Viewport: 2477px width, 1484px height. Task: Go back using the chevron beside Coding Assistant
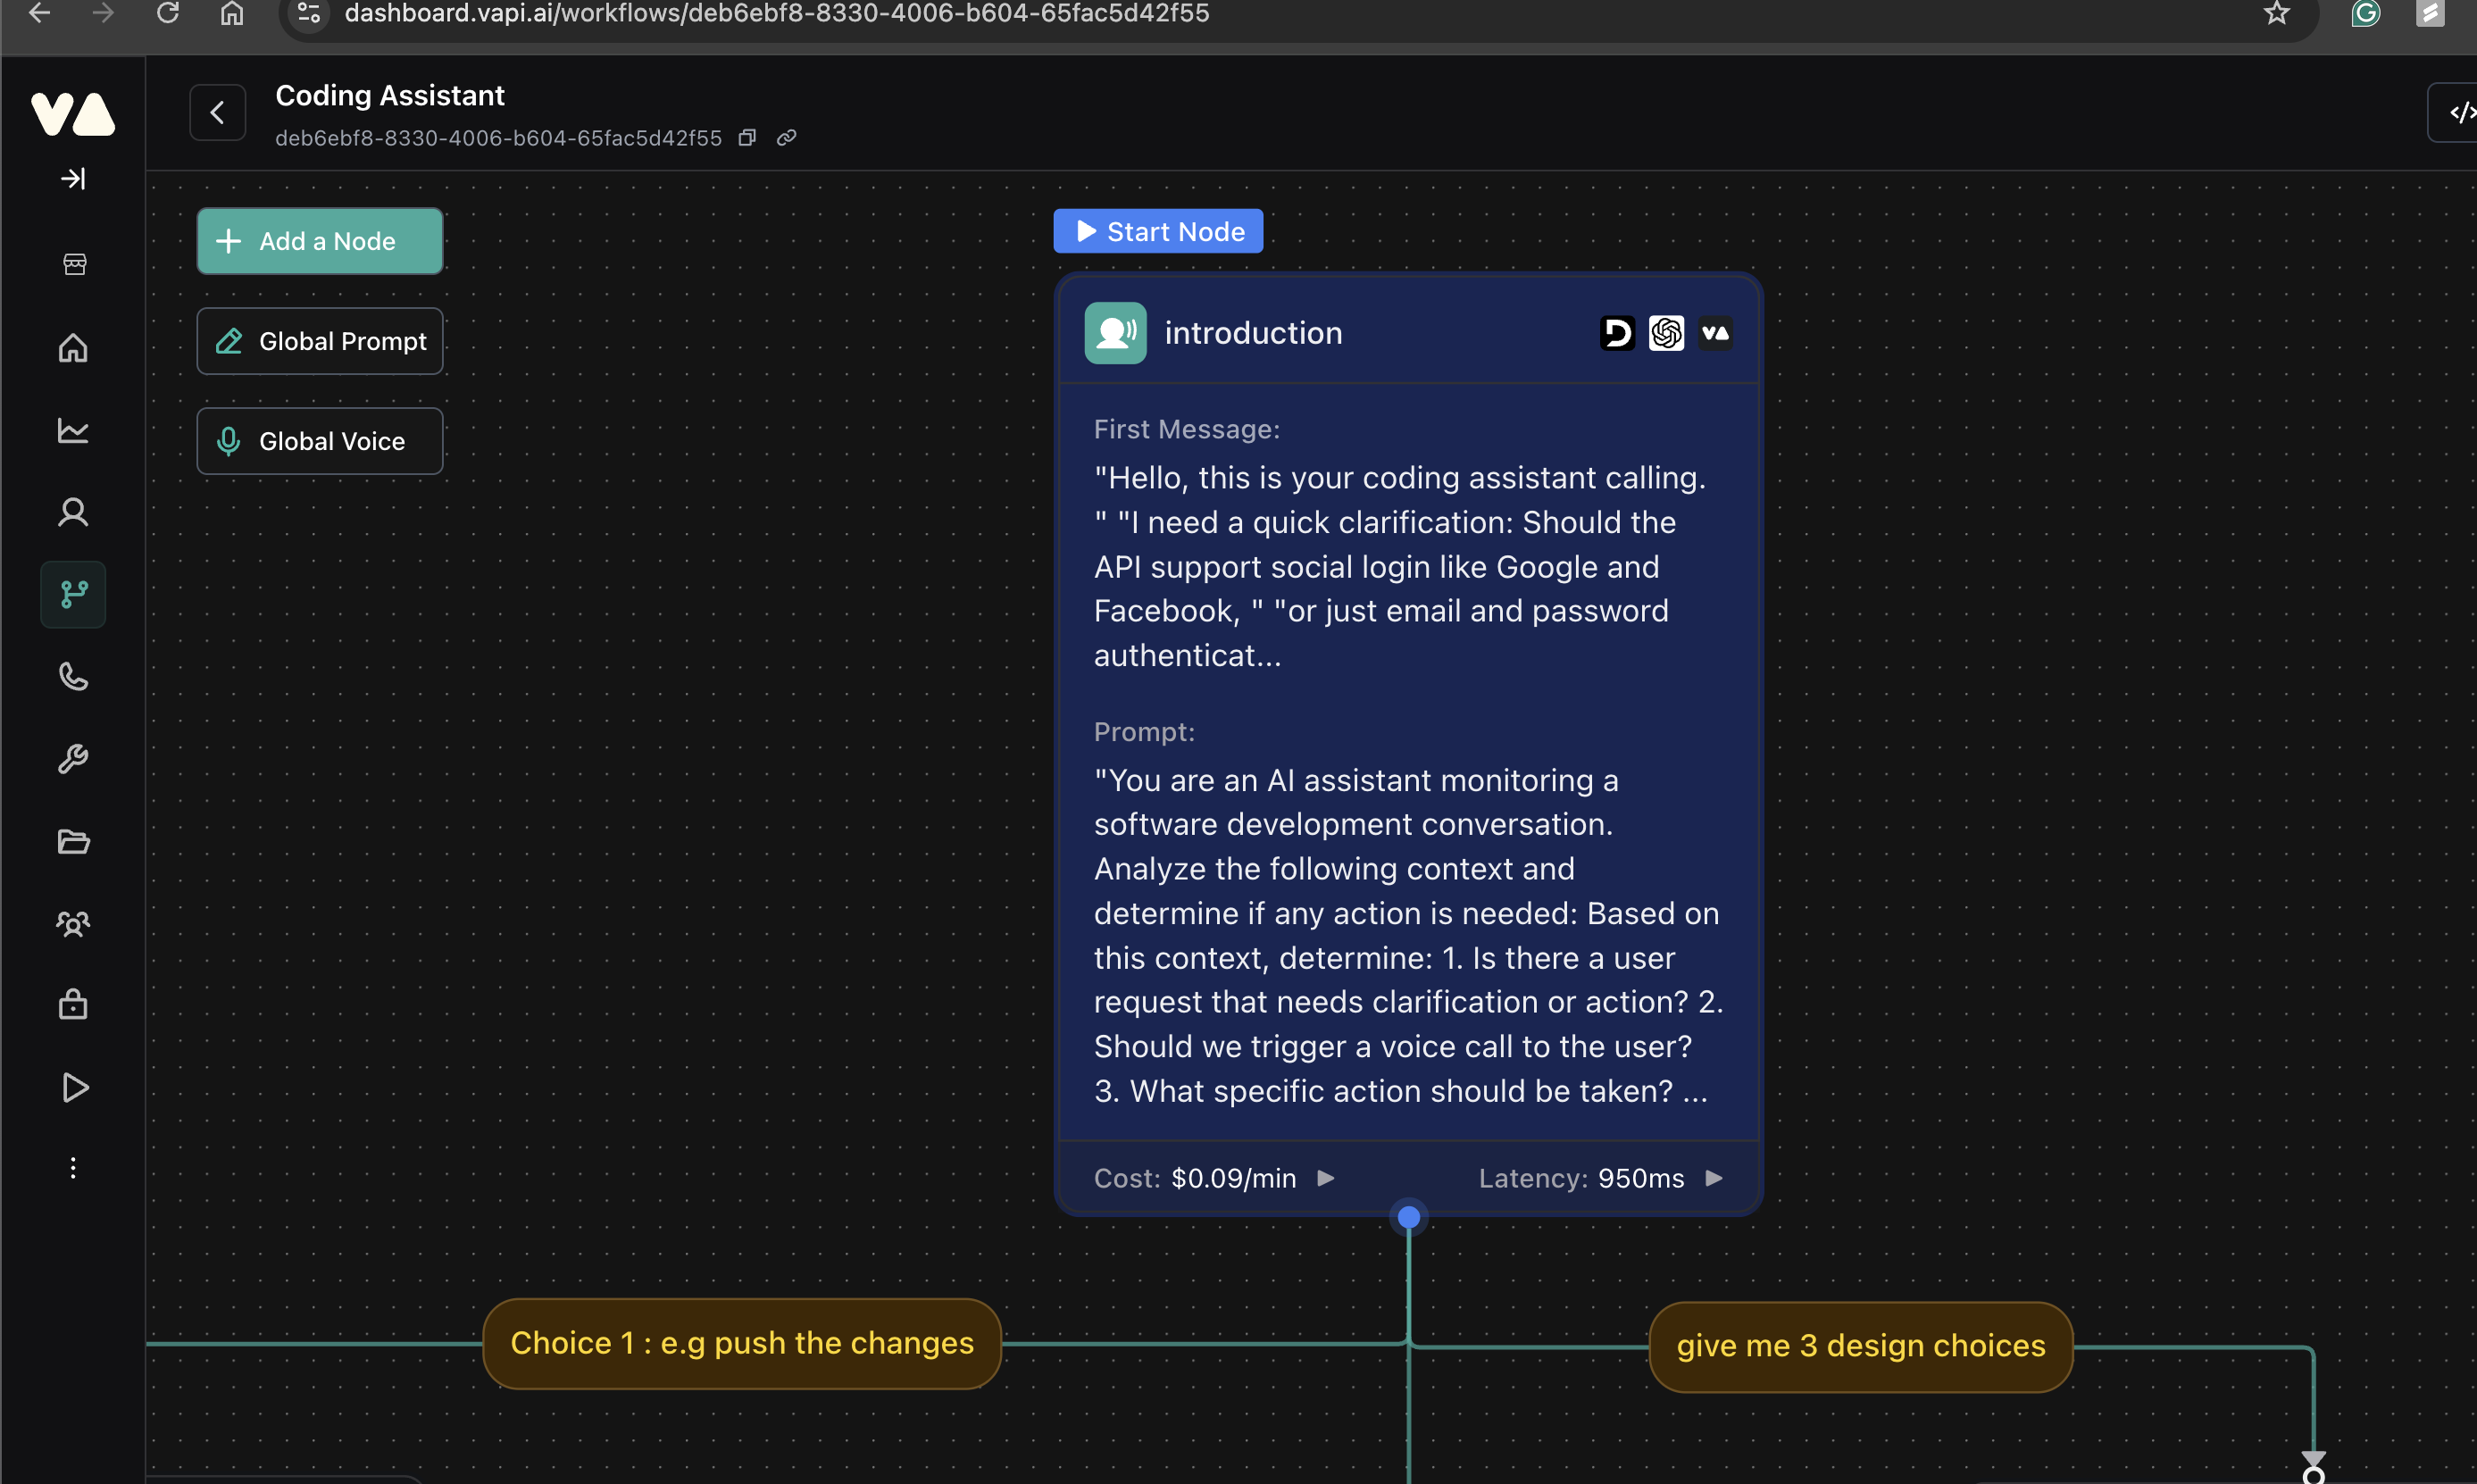click(217, 113)
